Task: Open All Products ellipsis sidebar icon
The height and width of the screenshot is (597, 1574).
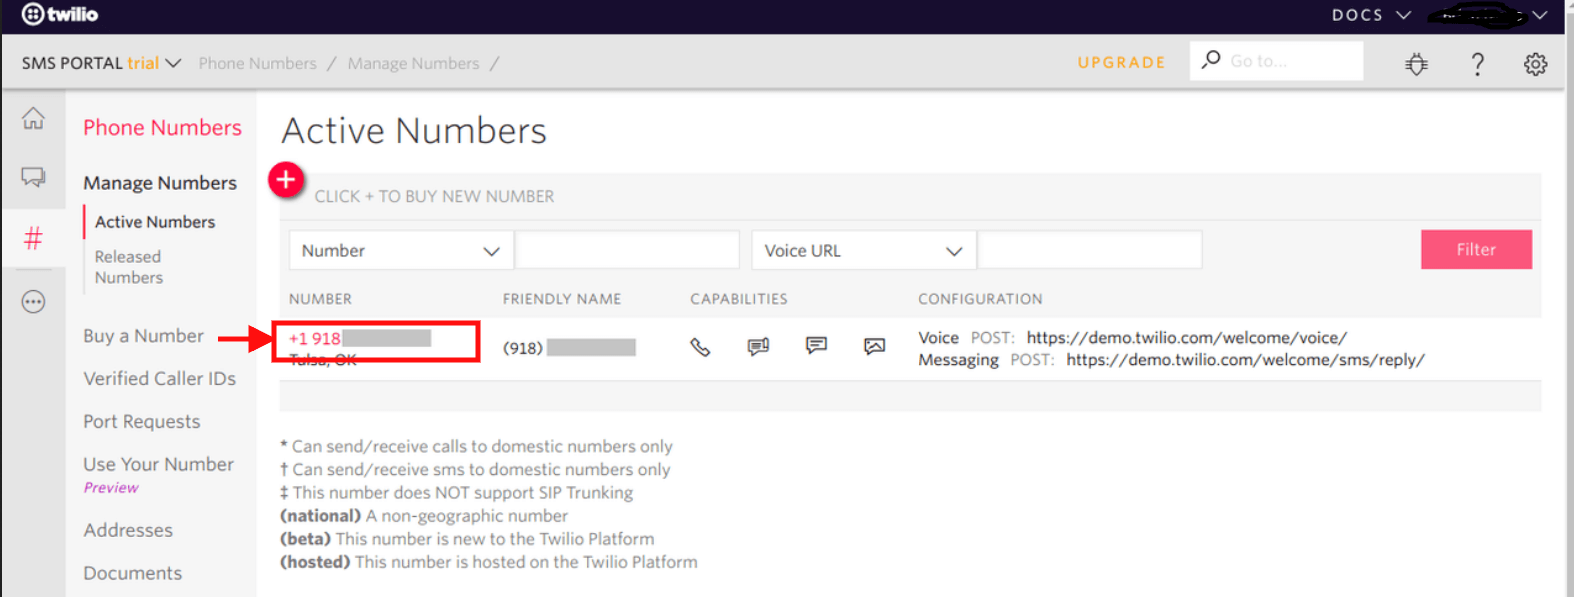Action: tap(33, 301)
